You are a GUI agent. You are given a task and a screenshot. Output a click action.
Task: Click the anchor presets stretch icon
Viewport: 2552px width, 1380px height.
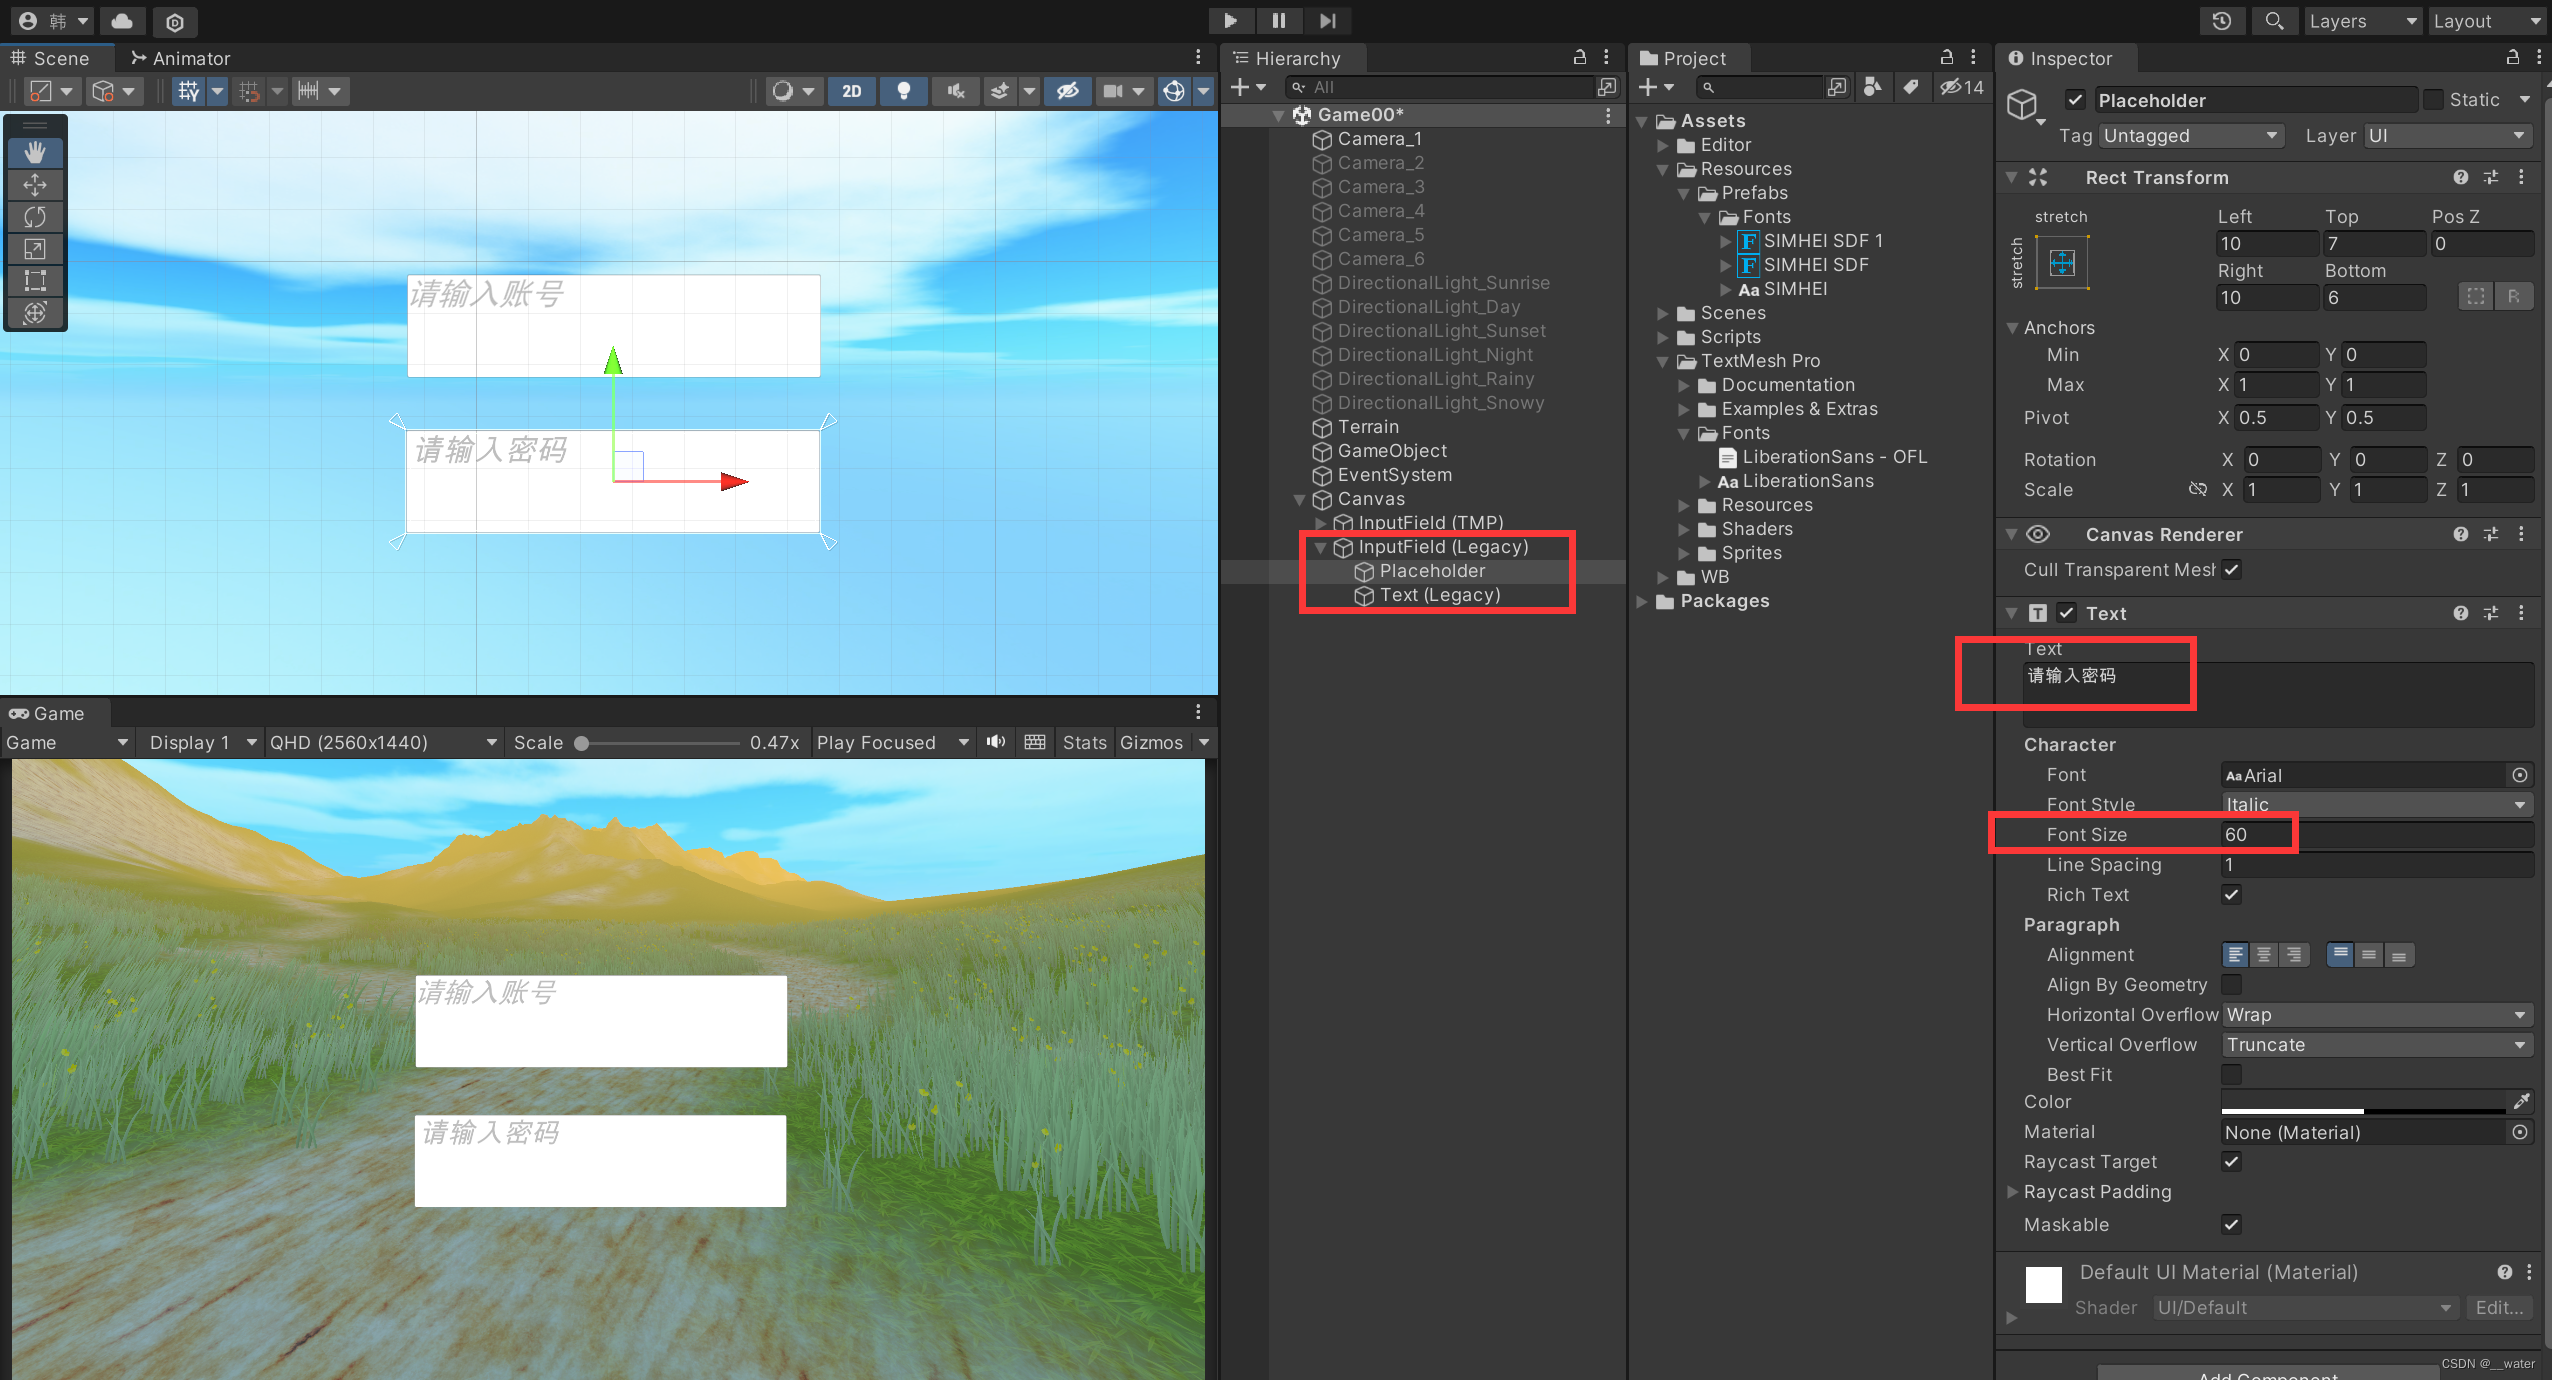2061,263
